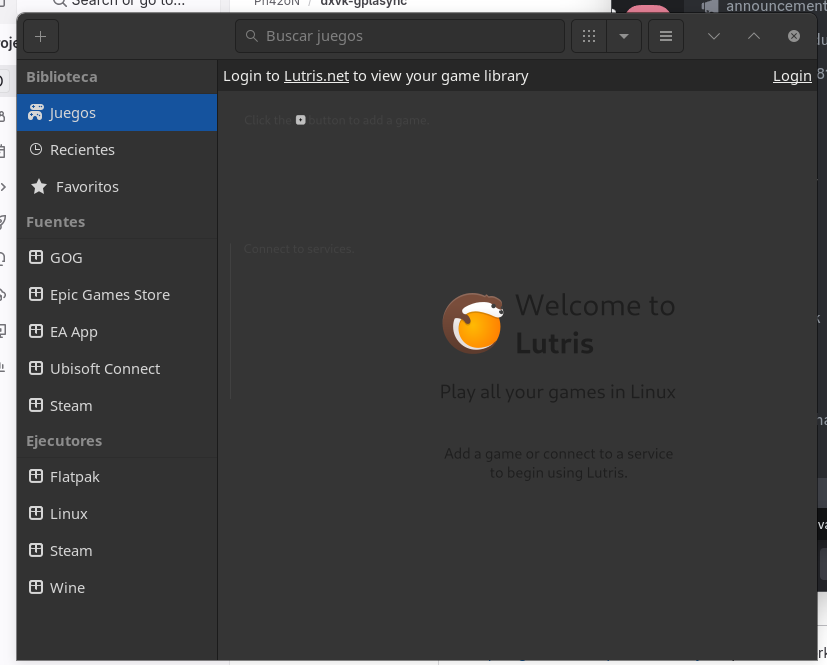Viewport: 827px width, 665px height.
Task: Open the view options dropdown arrow
Action: pyautogui.click(x=624, y=36)
